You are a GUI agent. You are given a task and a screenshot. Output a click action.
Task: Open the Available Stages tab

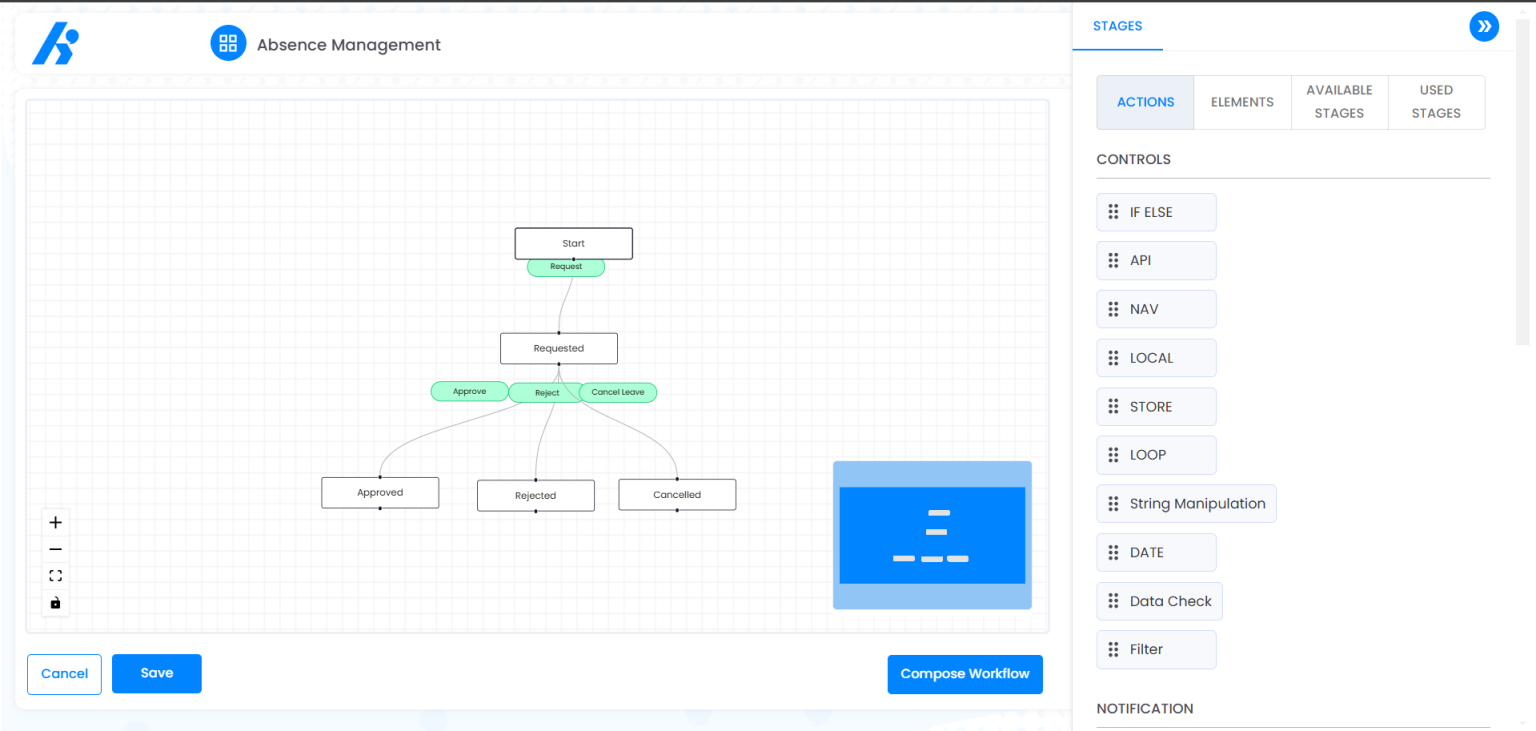point(1339,102)
